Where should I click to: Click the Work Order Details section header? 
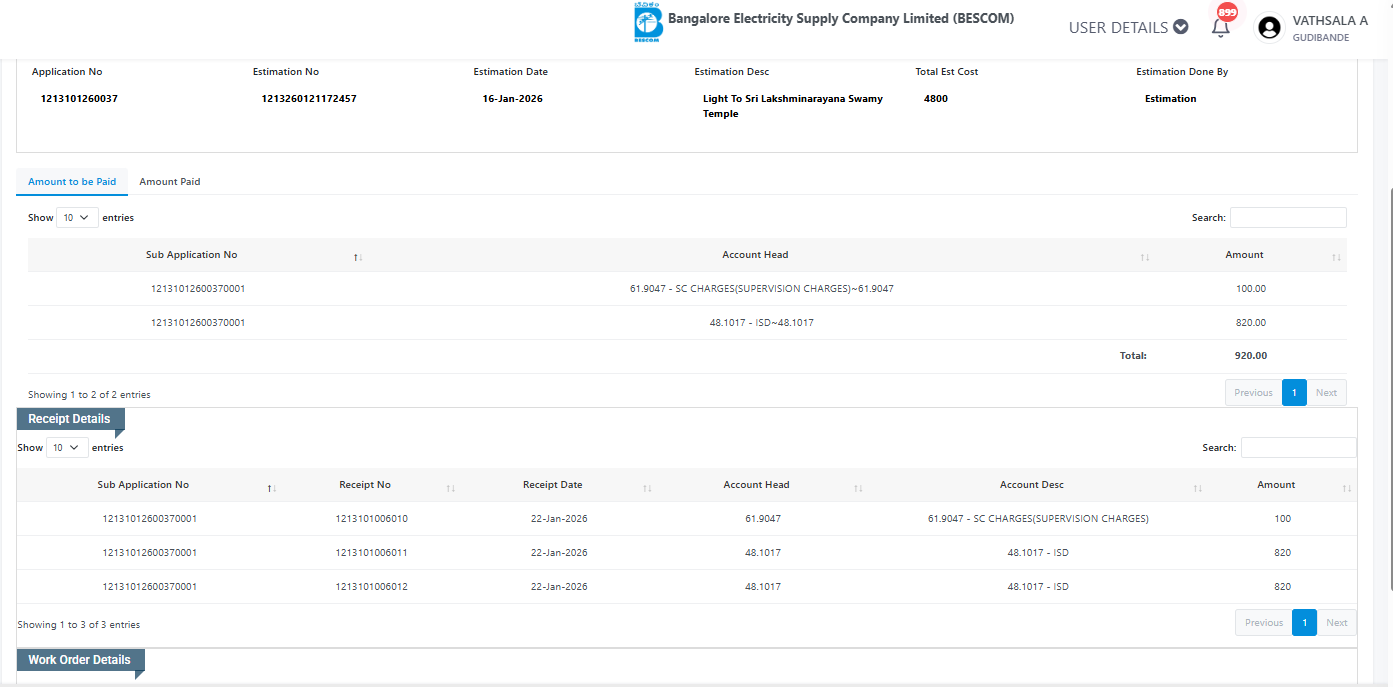[x=80, y=660]
